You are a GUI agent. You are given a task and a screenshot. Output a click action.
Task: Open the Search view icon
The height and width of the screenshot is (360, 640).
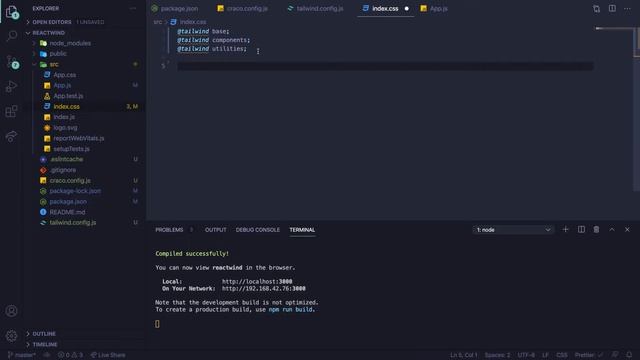[12, 36]
